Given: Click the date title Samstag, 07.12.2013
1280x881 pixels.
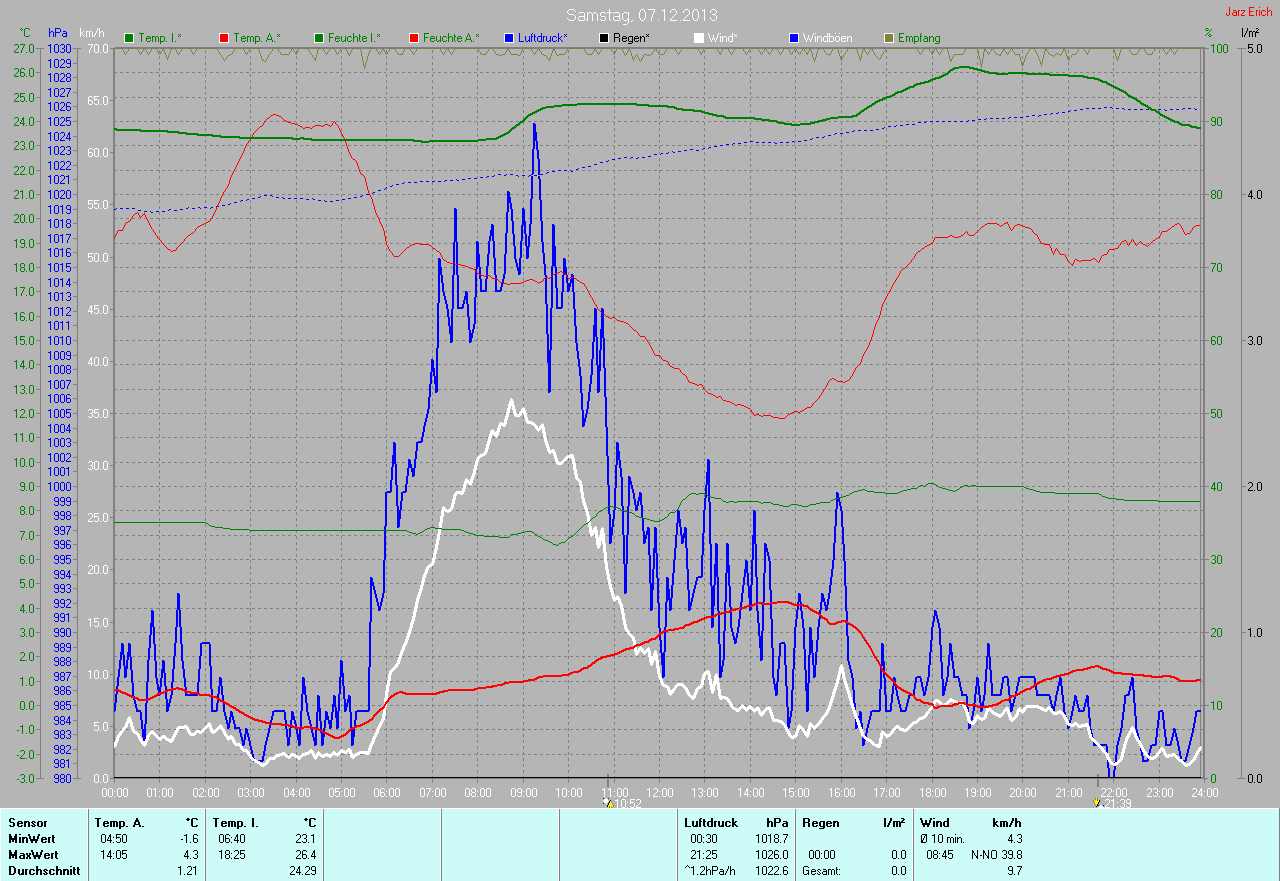Looking at the screenshot, I should pos(641,15).
